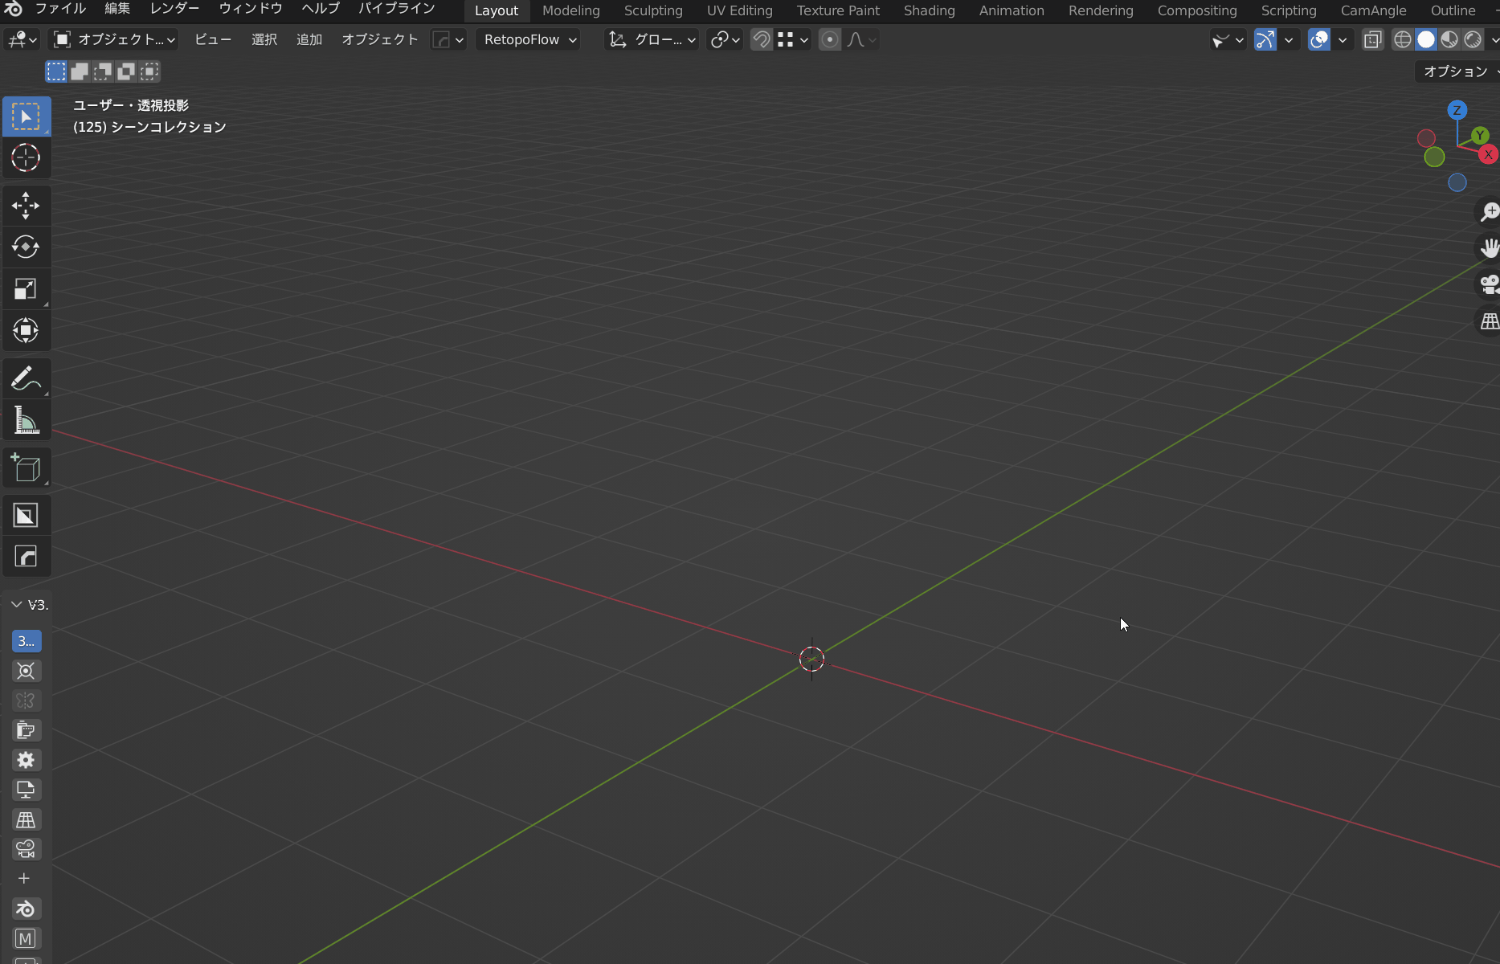This screenshot has height=964, width=1500.
Task: Collapse the V3. panel chevron
Action: click(16, 605)
